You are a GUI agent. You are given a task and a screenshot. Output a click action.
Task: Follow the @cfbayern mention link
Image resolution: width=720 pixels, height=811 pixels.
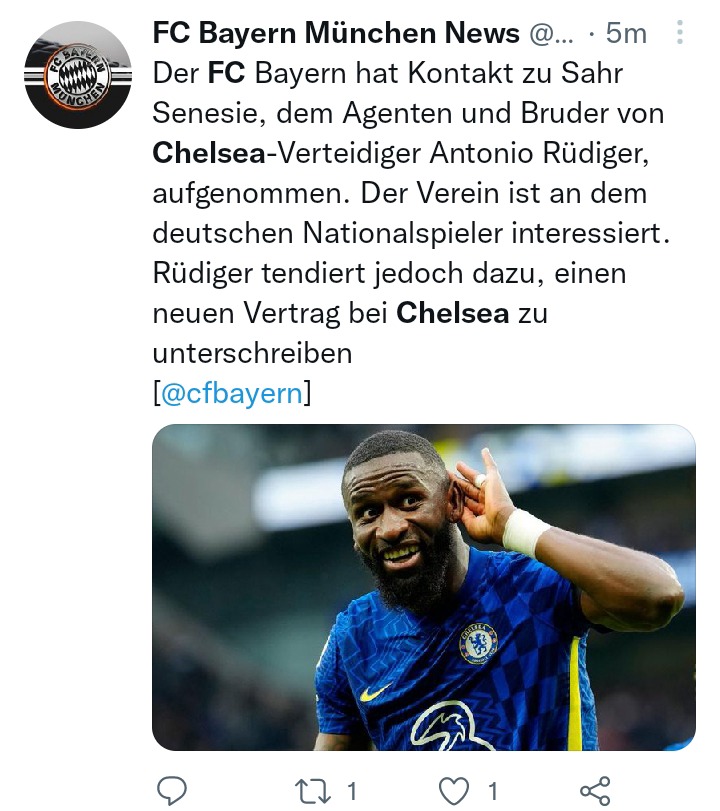232,394
